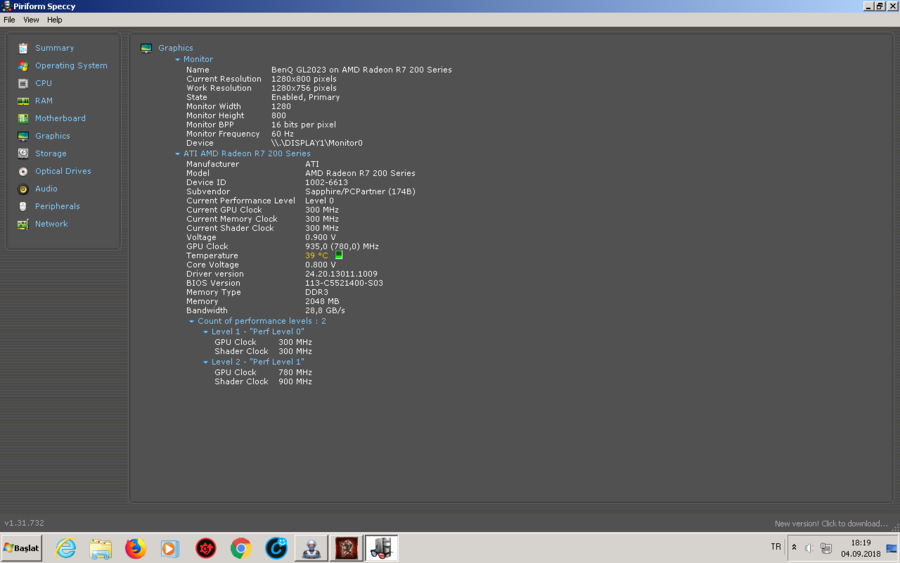900x563 pixels.
Task: Open the Motherboard section
Action: (60, 118)
